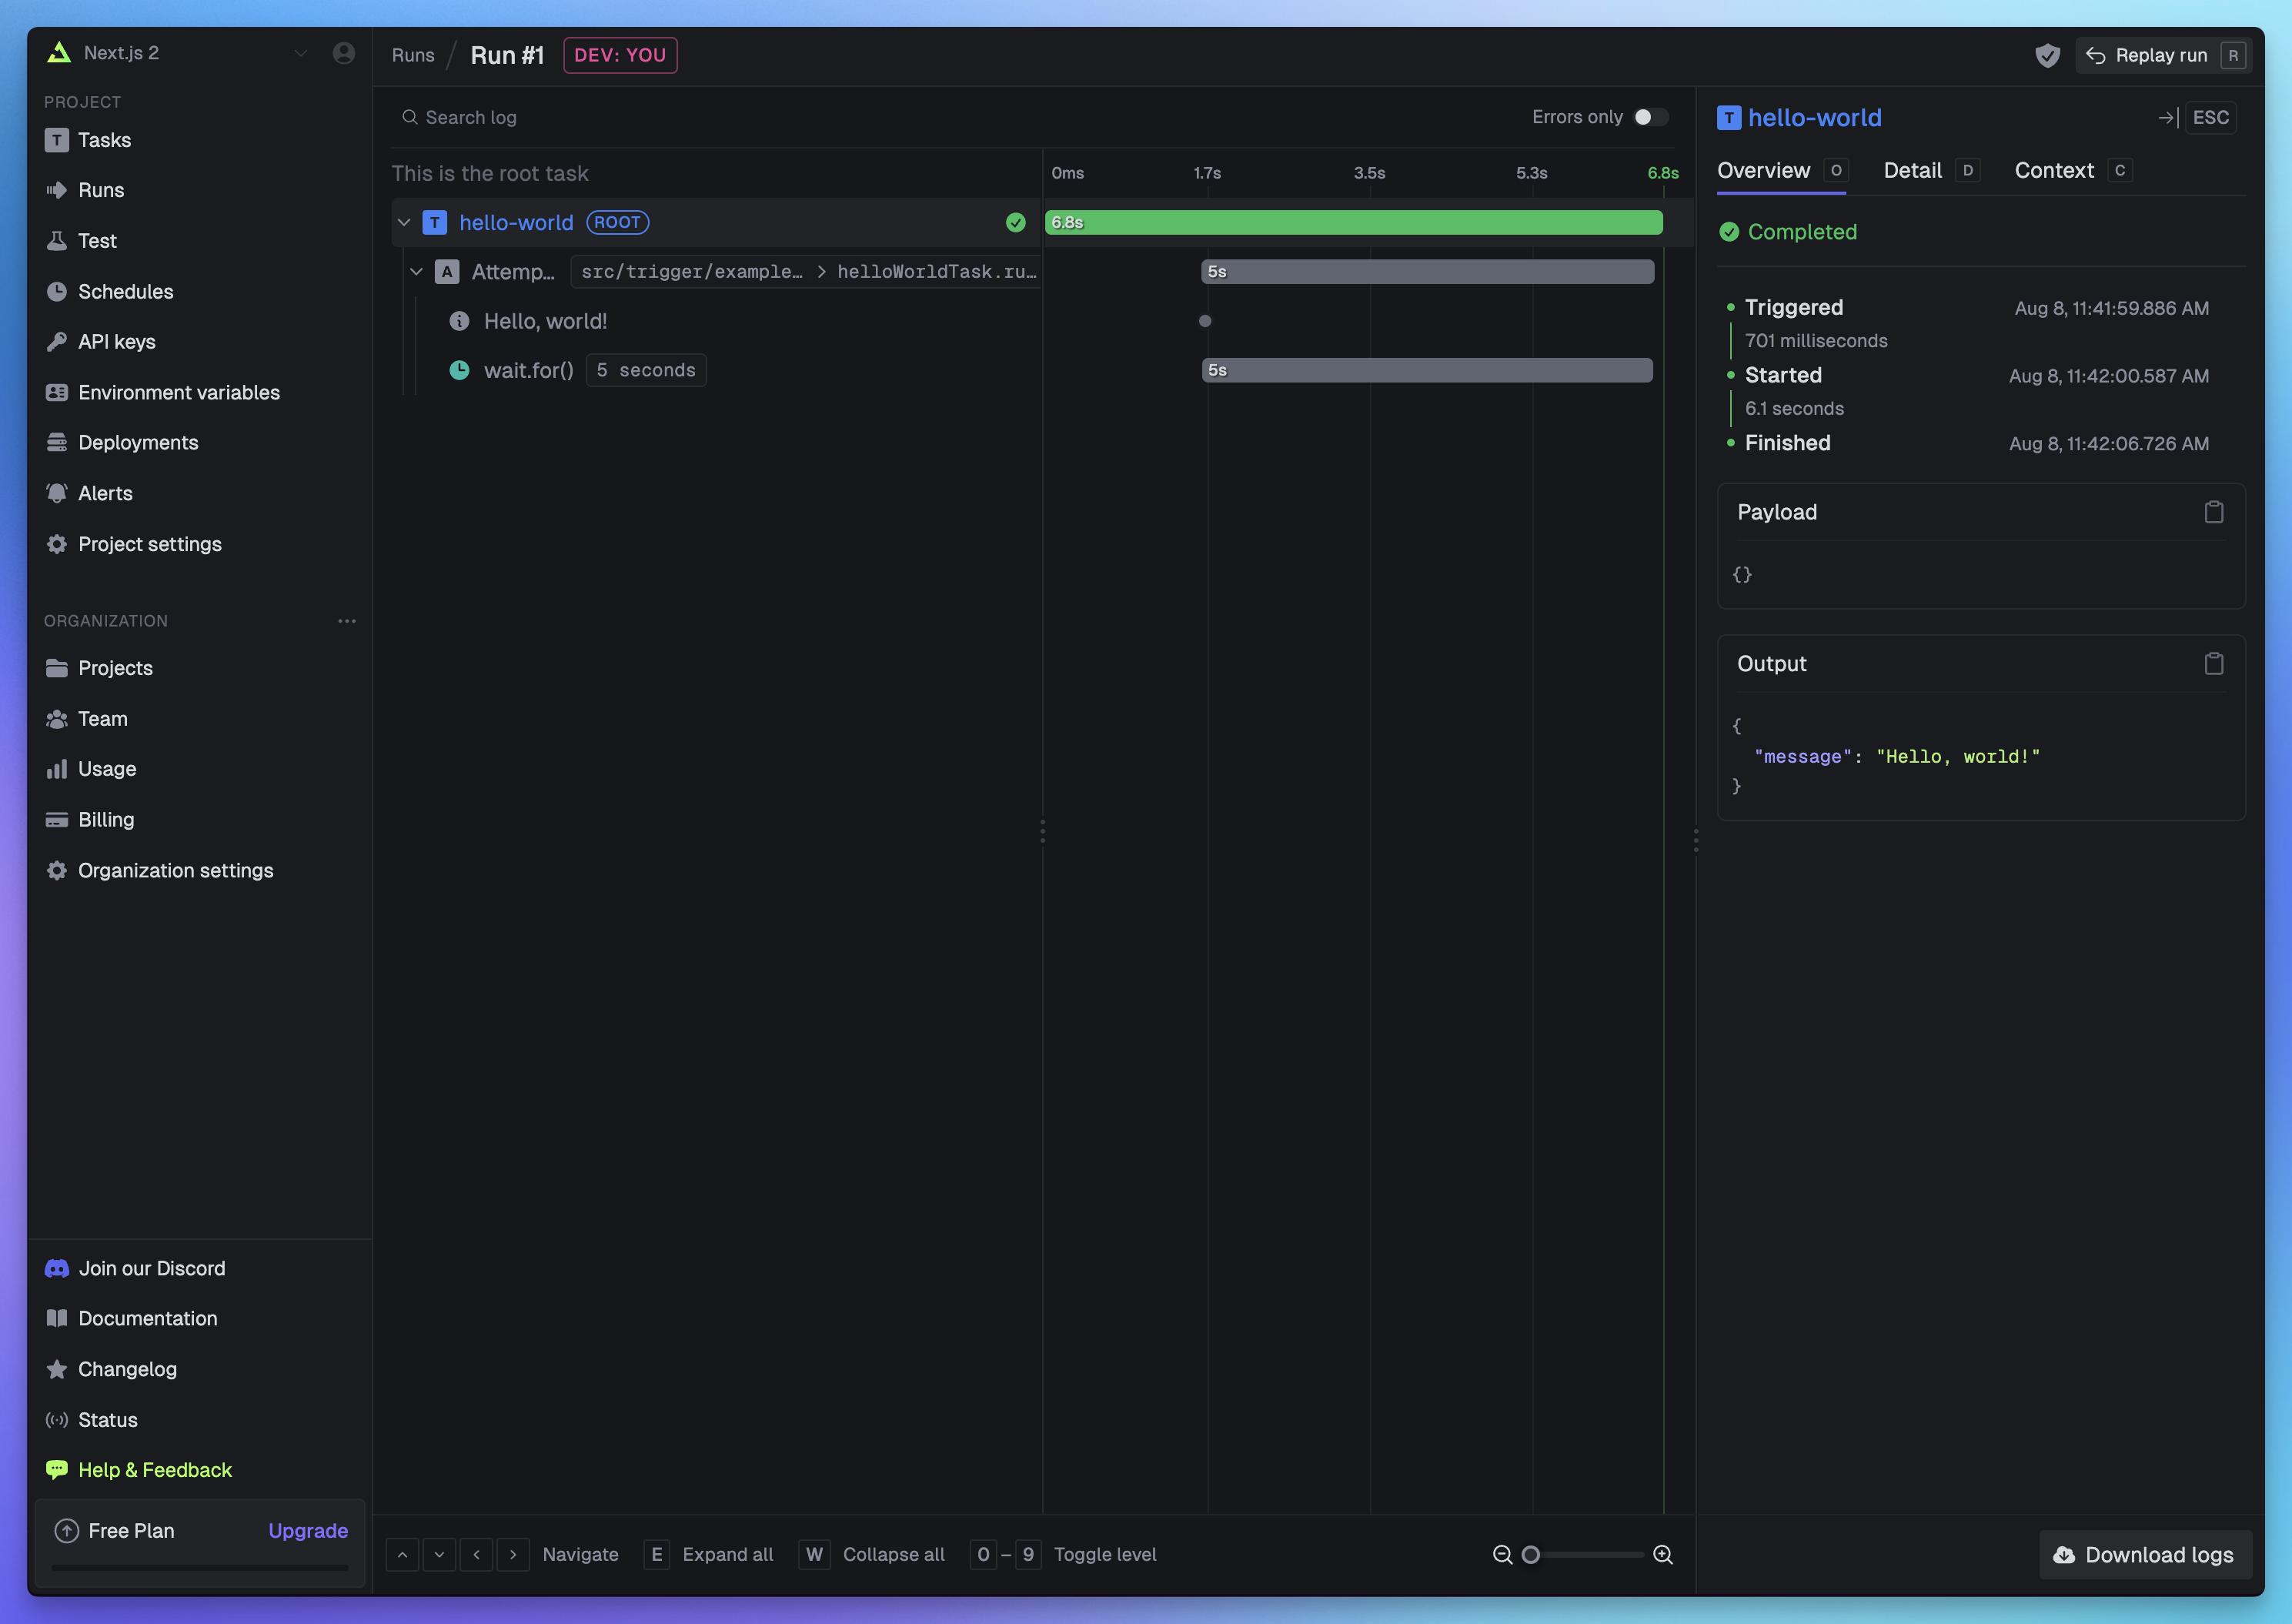Collapse the Attempt row chevron
The height and width of the screenshot is (1624, 2292).
417,271
